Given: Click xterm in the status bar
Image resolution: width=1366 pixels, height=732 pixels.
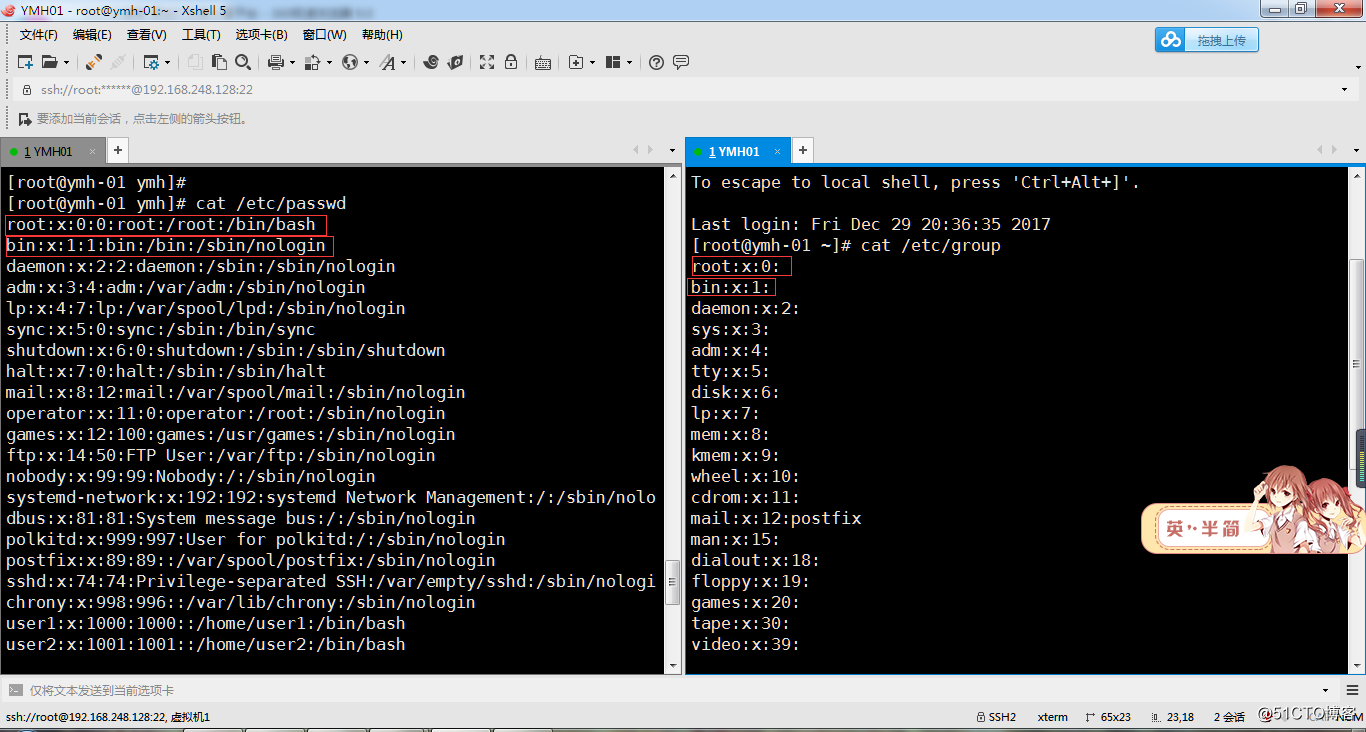Looking at the screenshot, I should (x=1053, y=717).
